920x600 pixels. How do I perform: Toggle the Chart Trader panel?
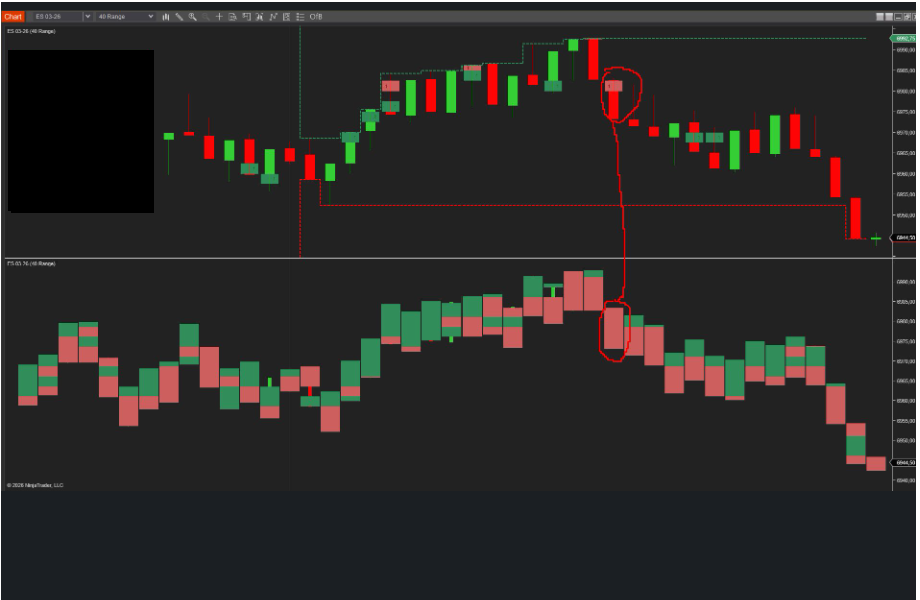pyautogui.click(x=286, y=17)
